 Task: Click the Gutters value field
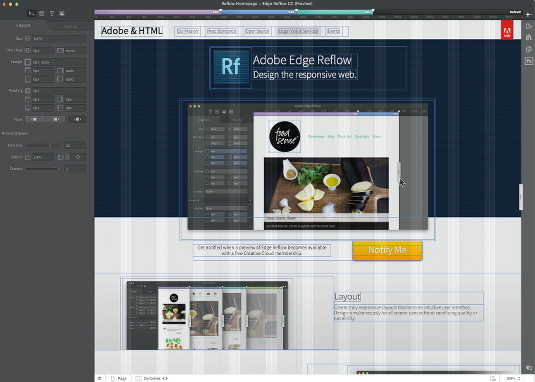coord(43,157)
